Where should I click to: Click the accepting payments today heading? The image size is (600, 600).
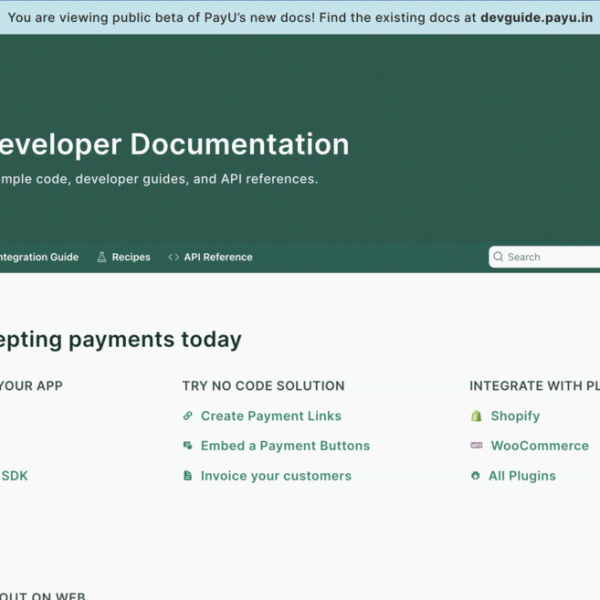coord(121,340)
